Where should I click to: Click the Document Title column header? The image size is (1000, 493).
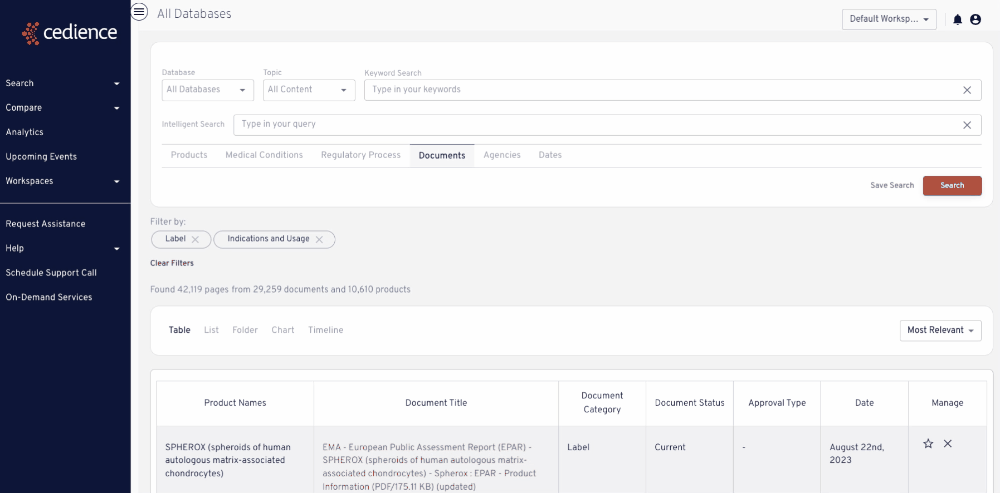pos(436,403)
